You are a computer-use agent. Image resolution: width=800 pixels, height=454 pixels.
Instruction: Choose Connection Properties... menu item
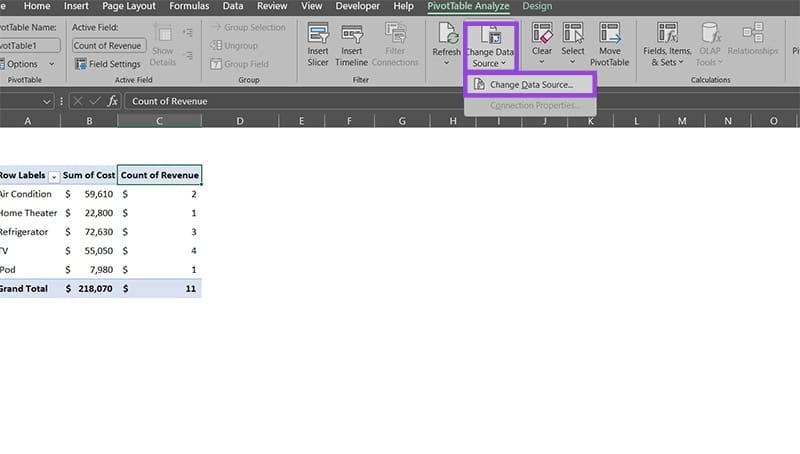(x=530, y=106)
